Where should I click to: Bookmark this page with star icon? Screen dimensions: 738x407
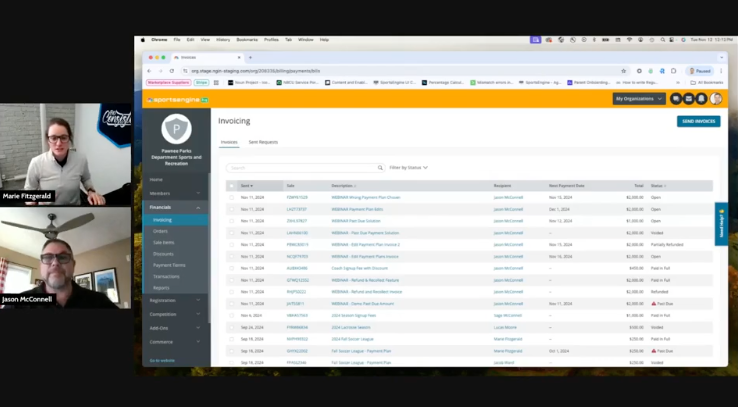(624, 71)
